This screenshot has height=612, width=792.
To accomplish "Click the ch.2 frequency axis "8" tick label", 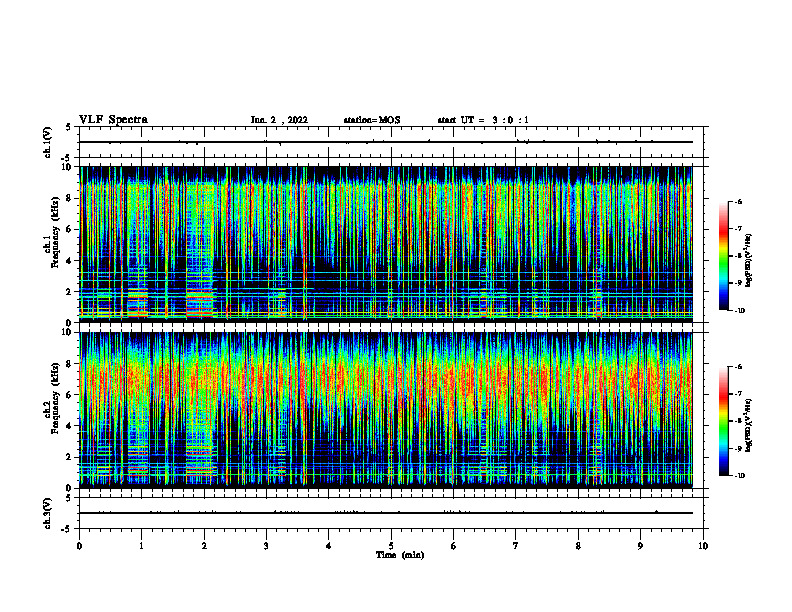I will pyautogui.click(x=70, y=364).
